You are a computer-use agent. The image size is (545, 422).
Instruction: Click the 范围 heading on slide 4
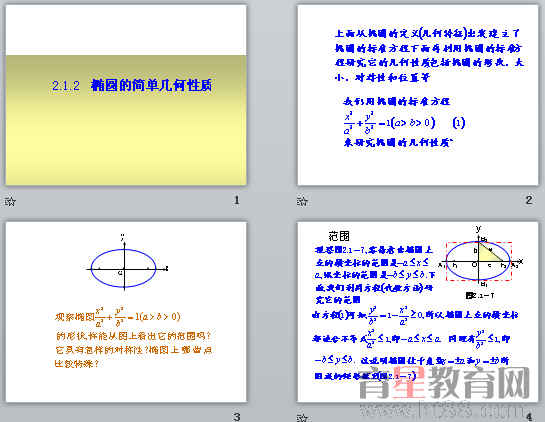[339, 236]
